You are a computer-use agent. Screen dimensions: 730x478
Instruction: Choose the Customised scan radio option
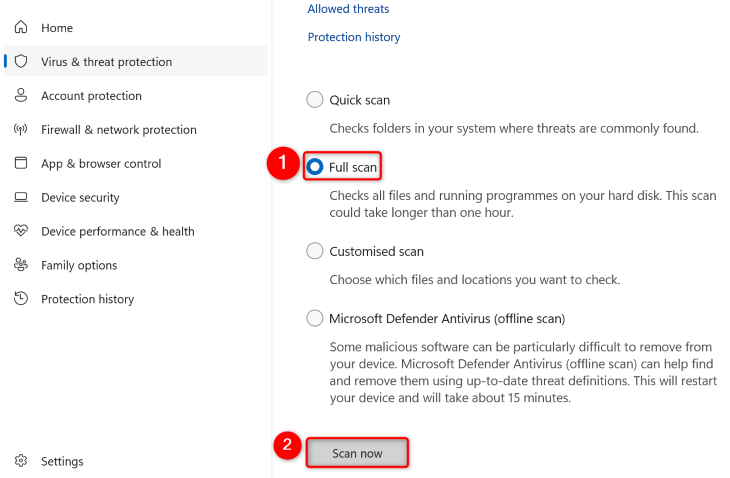coord(315,252)
